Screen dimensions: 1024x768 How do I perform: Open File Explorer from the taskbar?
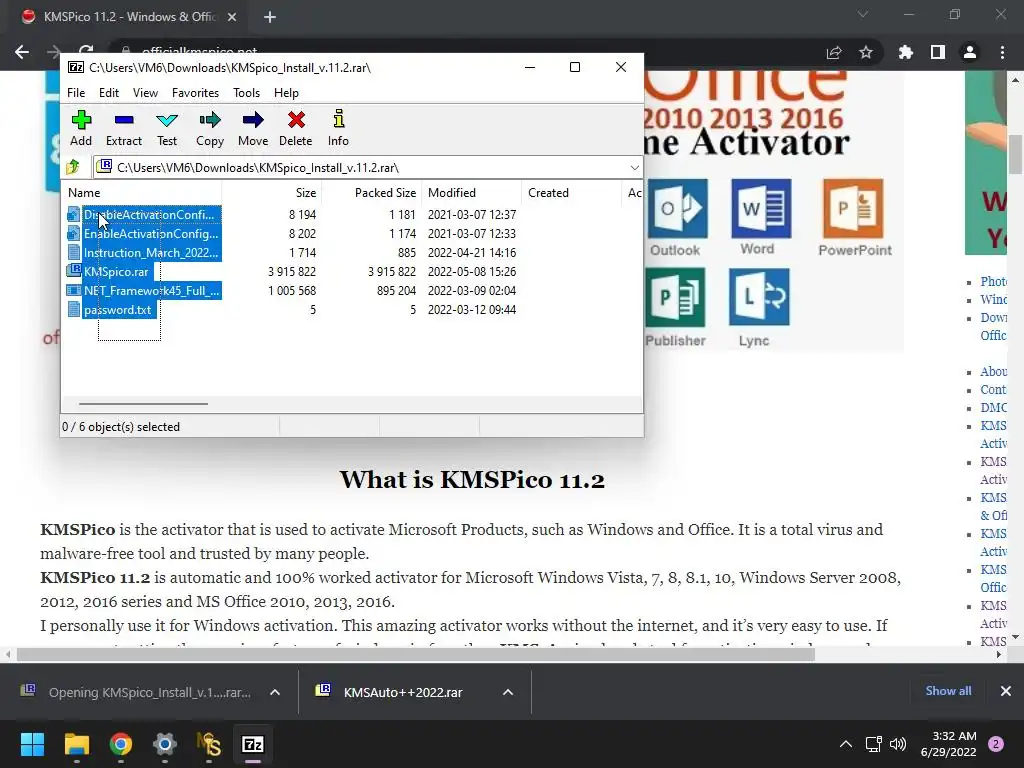point(76,744)
